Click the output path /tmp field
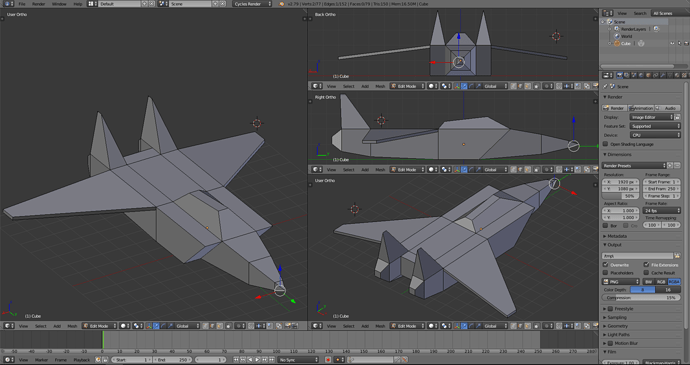This screenshot has width=690, height=365. click(637, 256)
